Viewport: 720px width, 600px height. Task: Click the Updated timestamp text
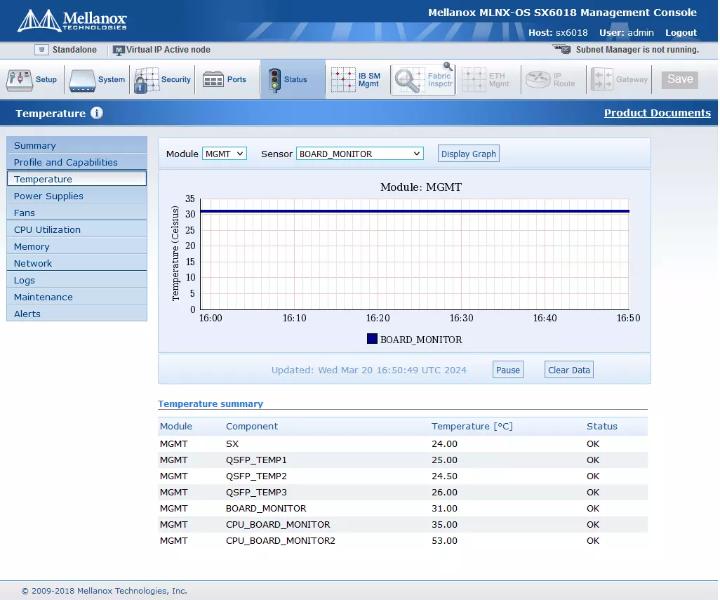tap(368, 370)
